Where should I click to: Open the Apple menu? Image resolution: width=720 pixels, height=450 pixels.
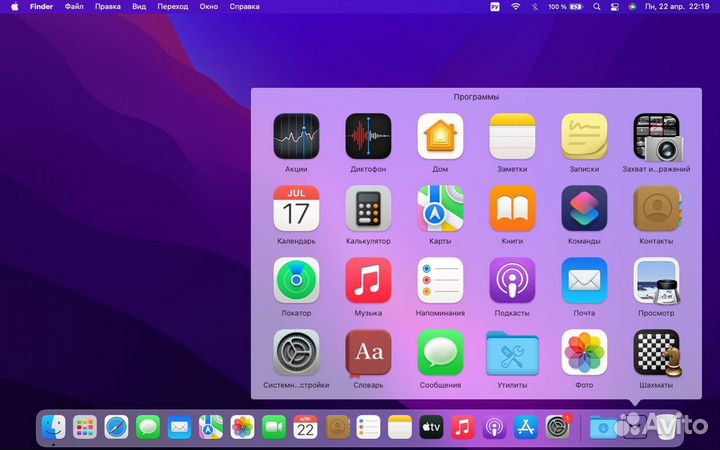(14, 7)
